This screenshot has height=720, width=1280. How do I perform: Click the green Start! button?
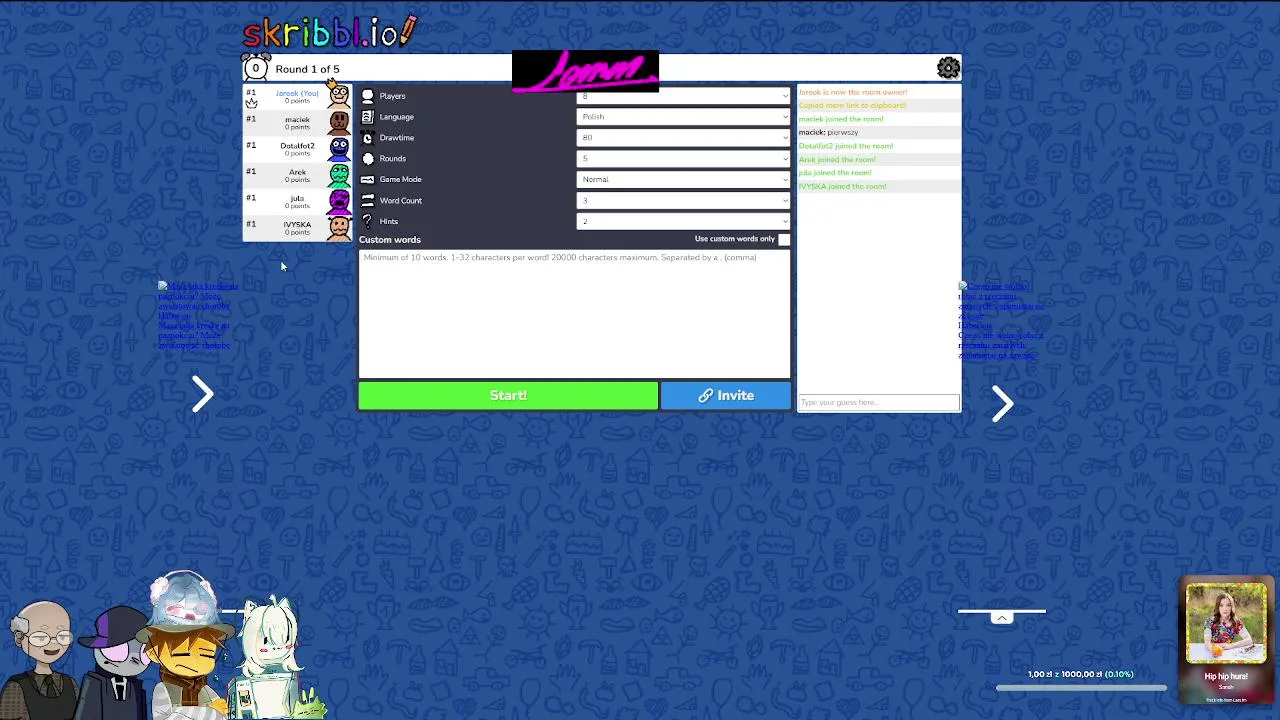[x=508, y=395]
